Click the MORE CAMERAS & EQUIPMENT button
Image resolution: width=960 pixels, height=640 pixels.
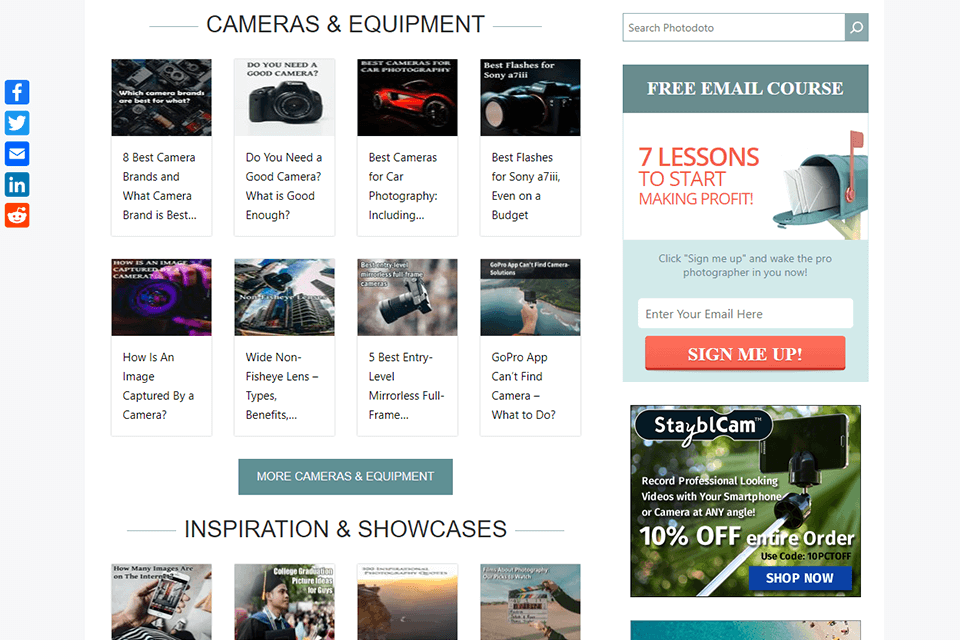(x=345, y=477)
